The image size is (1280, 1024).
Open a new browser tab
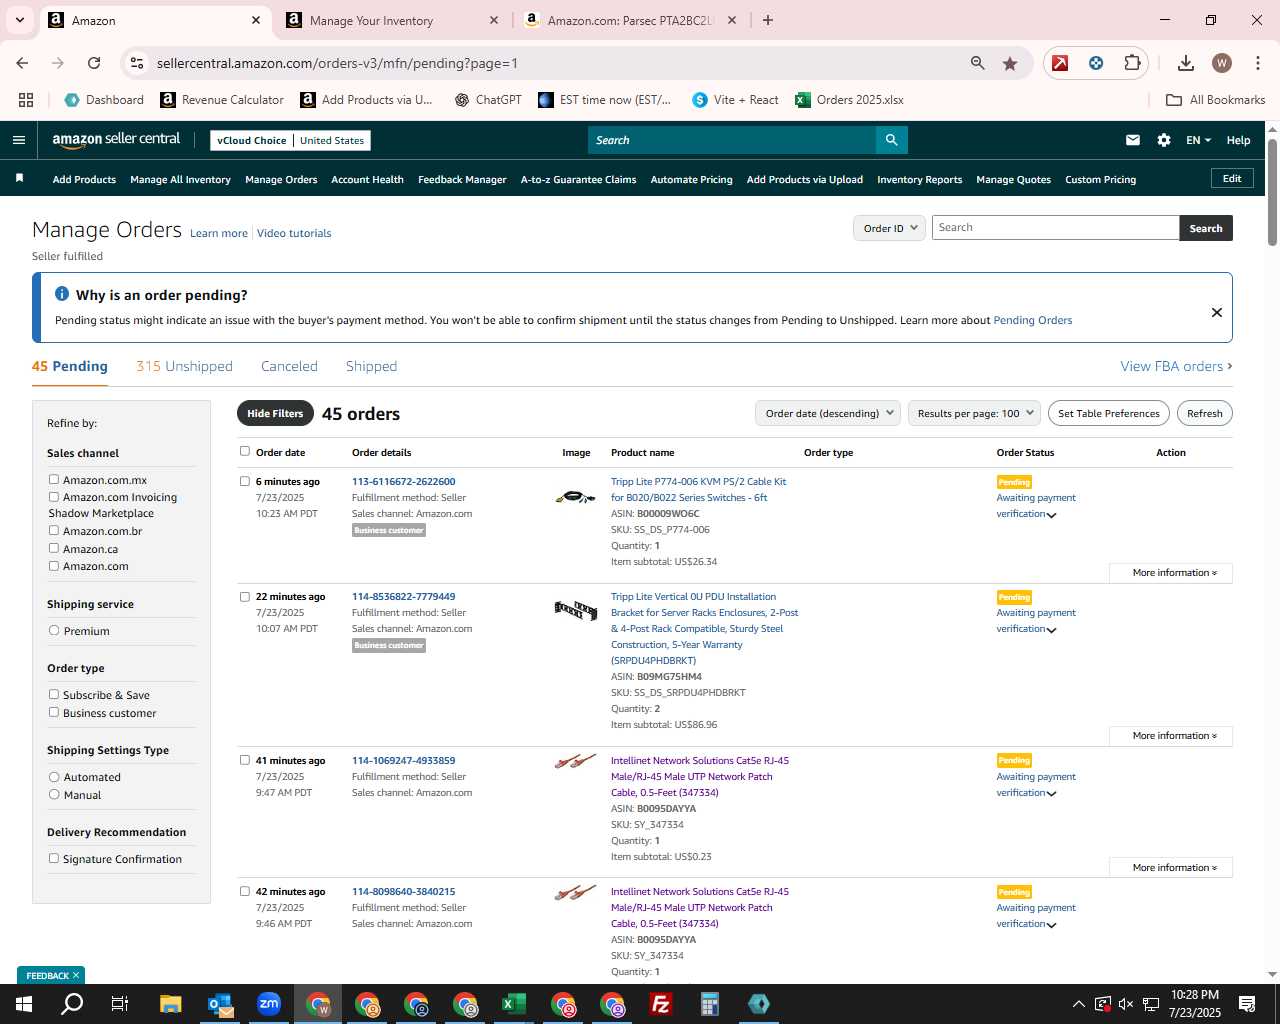[768, 20]
